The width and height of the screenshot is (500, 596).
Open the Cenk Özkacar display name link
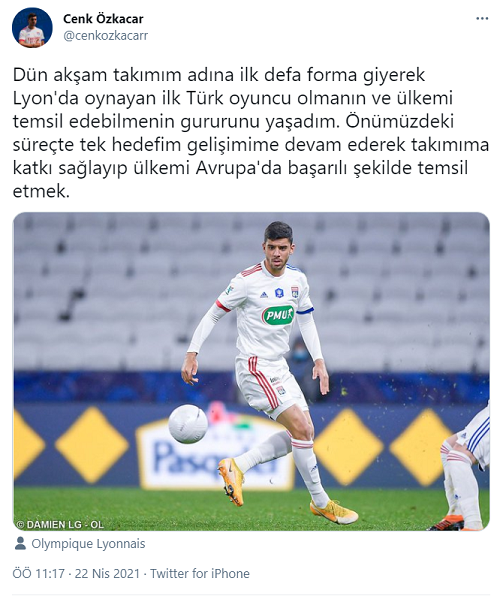tap(103, 19)
